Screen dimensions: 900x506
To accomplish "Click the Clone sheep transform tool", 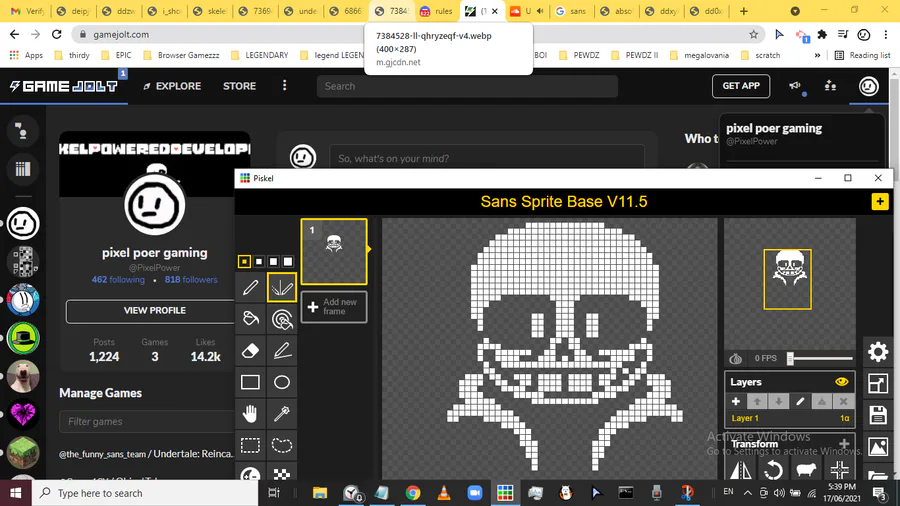I will tap(806, 470).
